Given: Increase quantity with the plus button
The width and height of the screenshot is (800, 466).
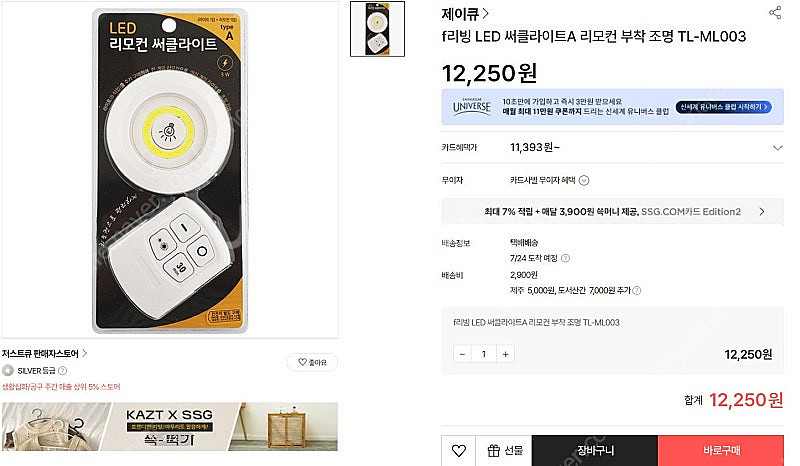Looking at the screenshot, I should tap(506, 354).
